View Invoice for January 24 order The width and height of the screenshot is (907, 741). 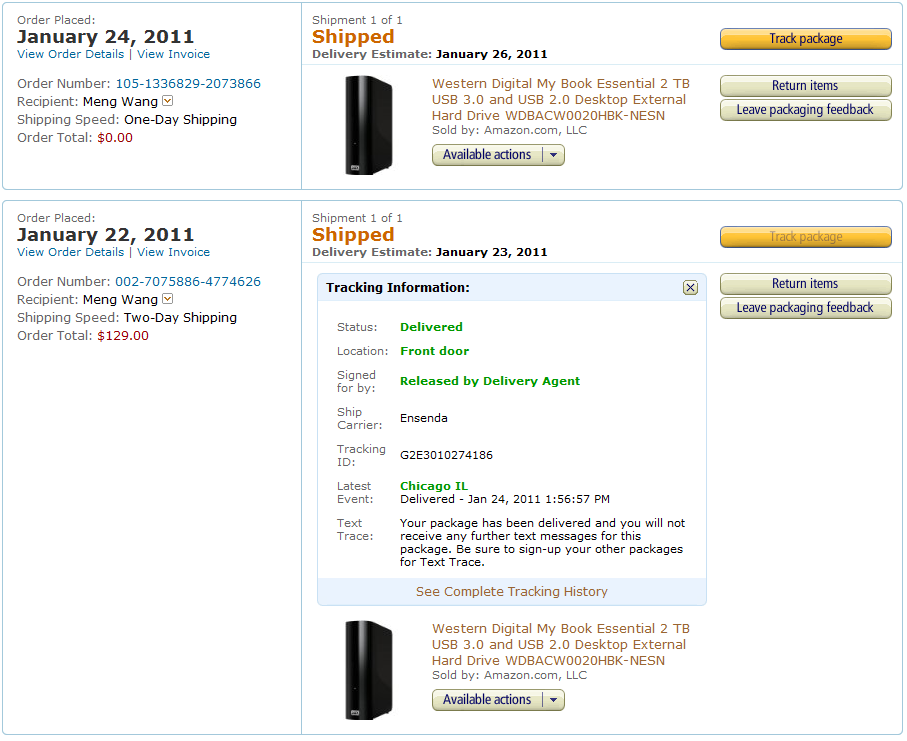[174, 54]
